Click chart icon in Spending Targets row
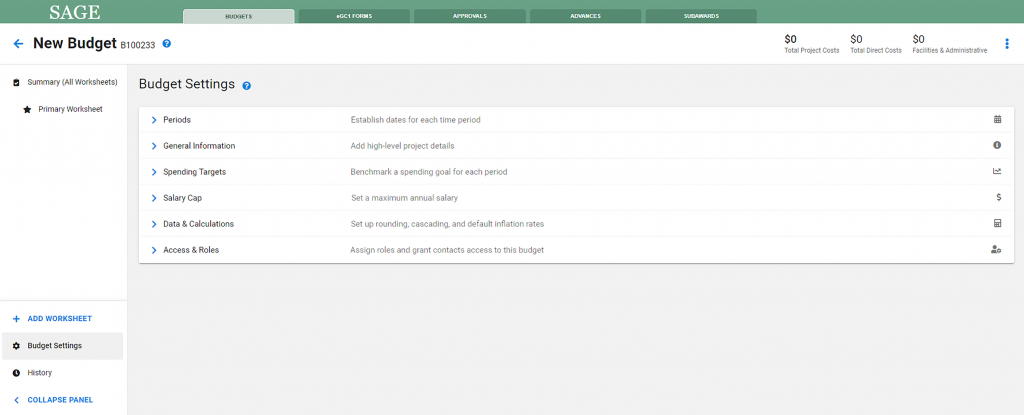 click(997, 171)
